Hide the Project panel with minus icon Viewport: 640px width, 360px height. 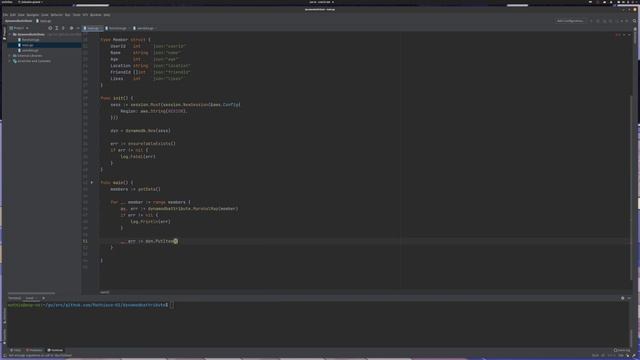(x=78, y=28)
